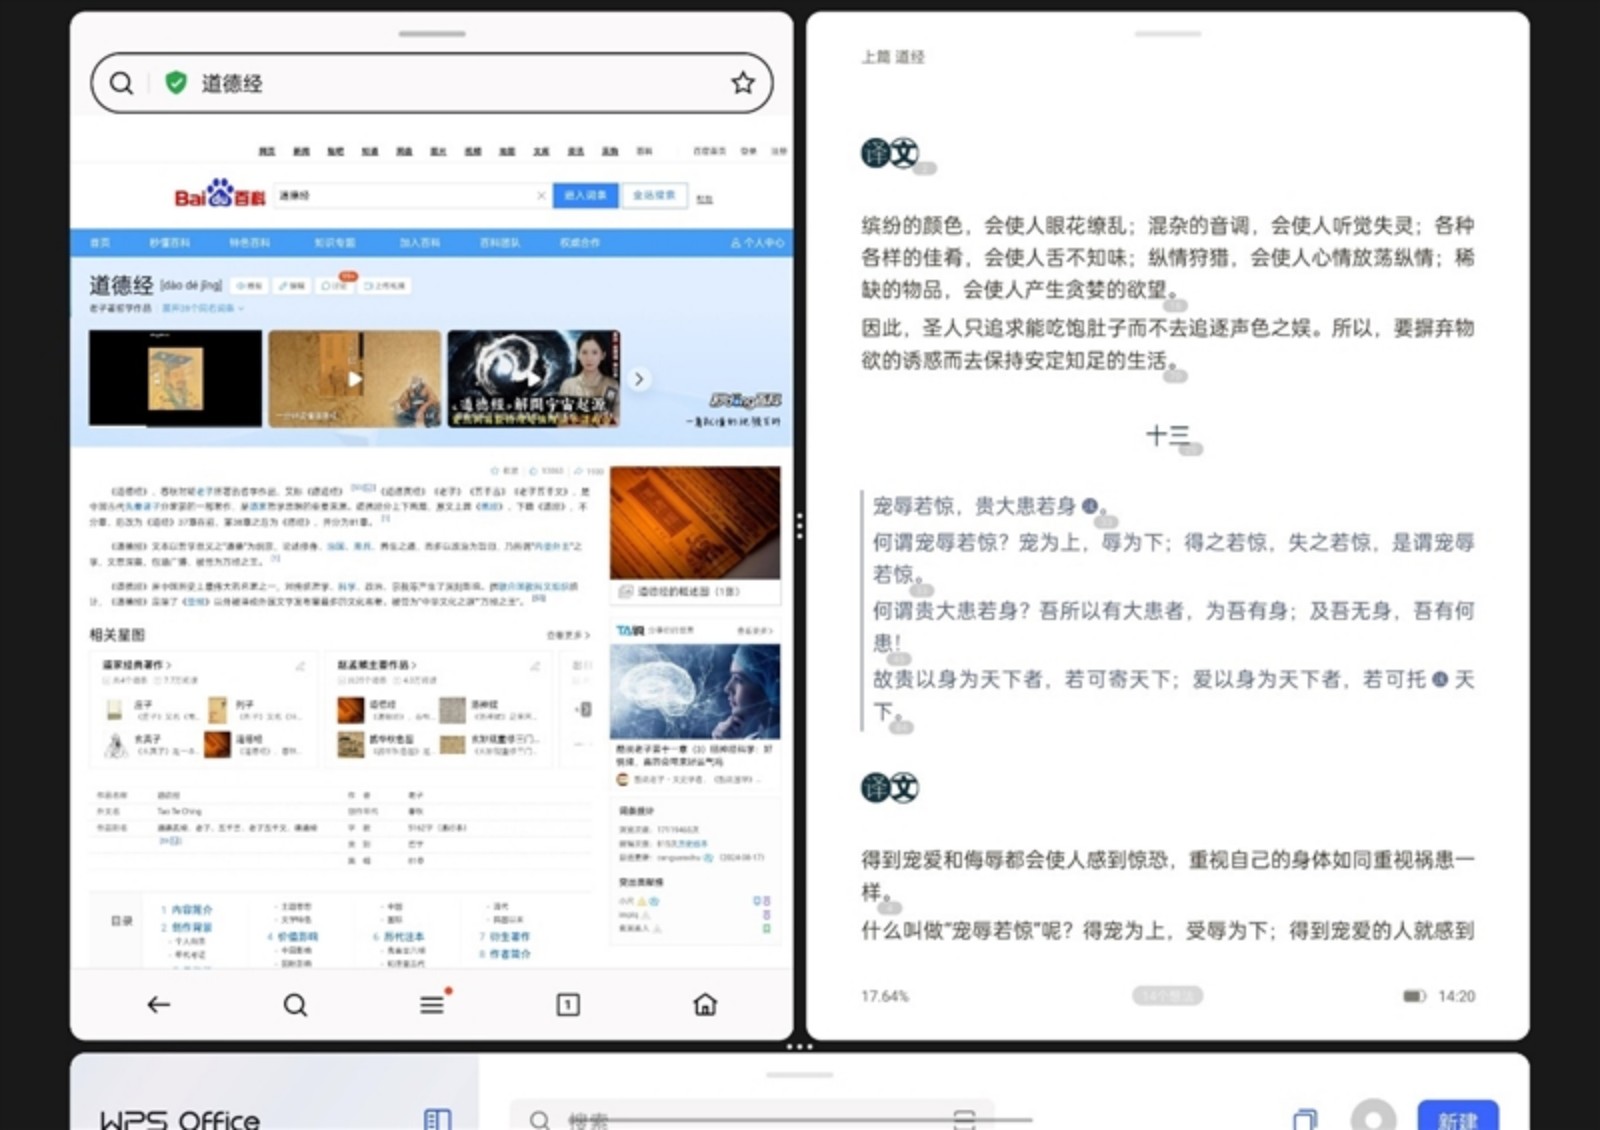This screenshot has width=1600, height=1130.
Task: Clear the Baidu Baike search box
Action: click(x=541, y=195)
